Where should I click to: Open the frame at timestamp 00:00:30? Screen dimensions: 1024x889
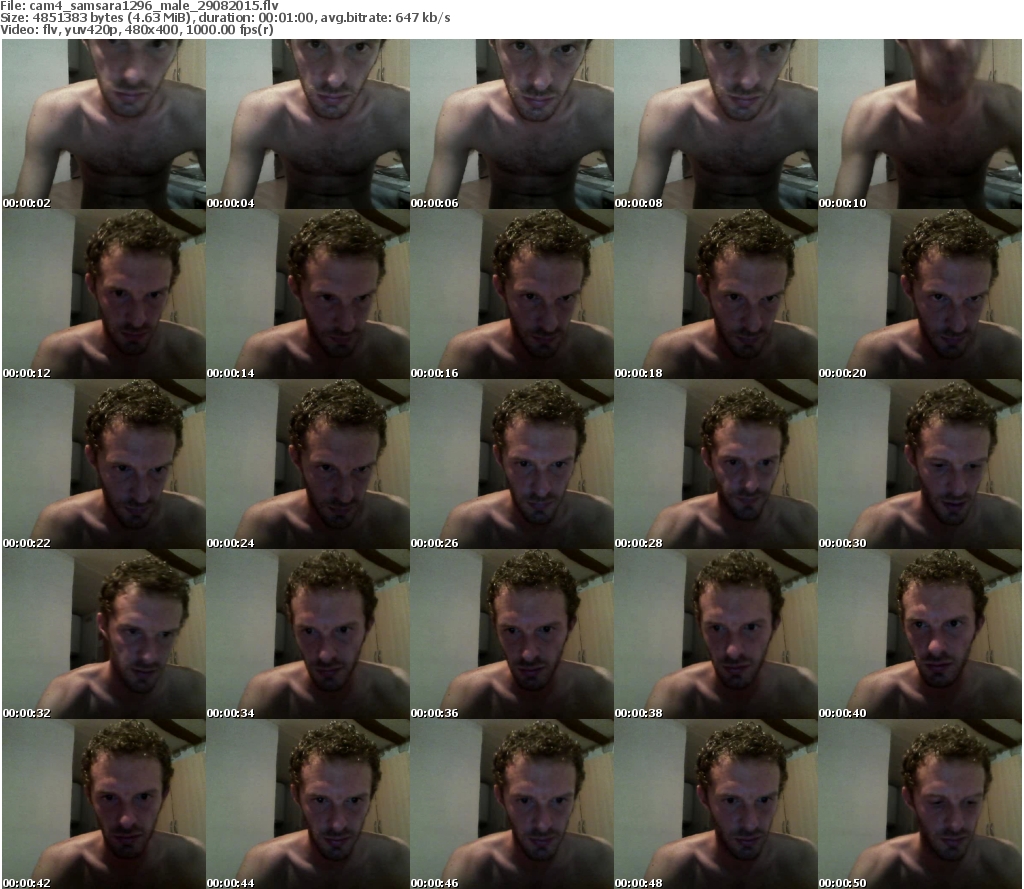tap(920, 464)
